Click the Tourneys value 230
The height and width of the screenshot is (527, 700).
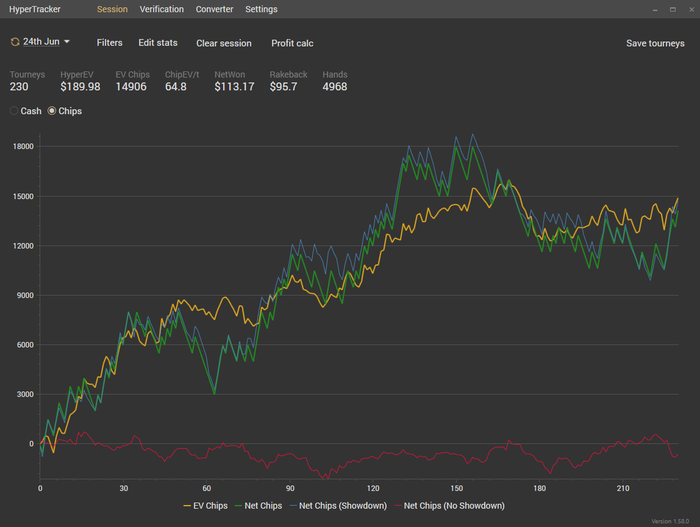(x=19, y=87)
